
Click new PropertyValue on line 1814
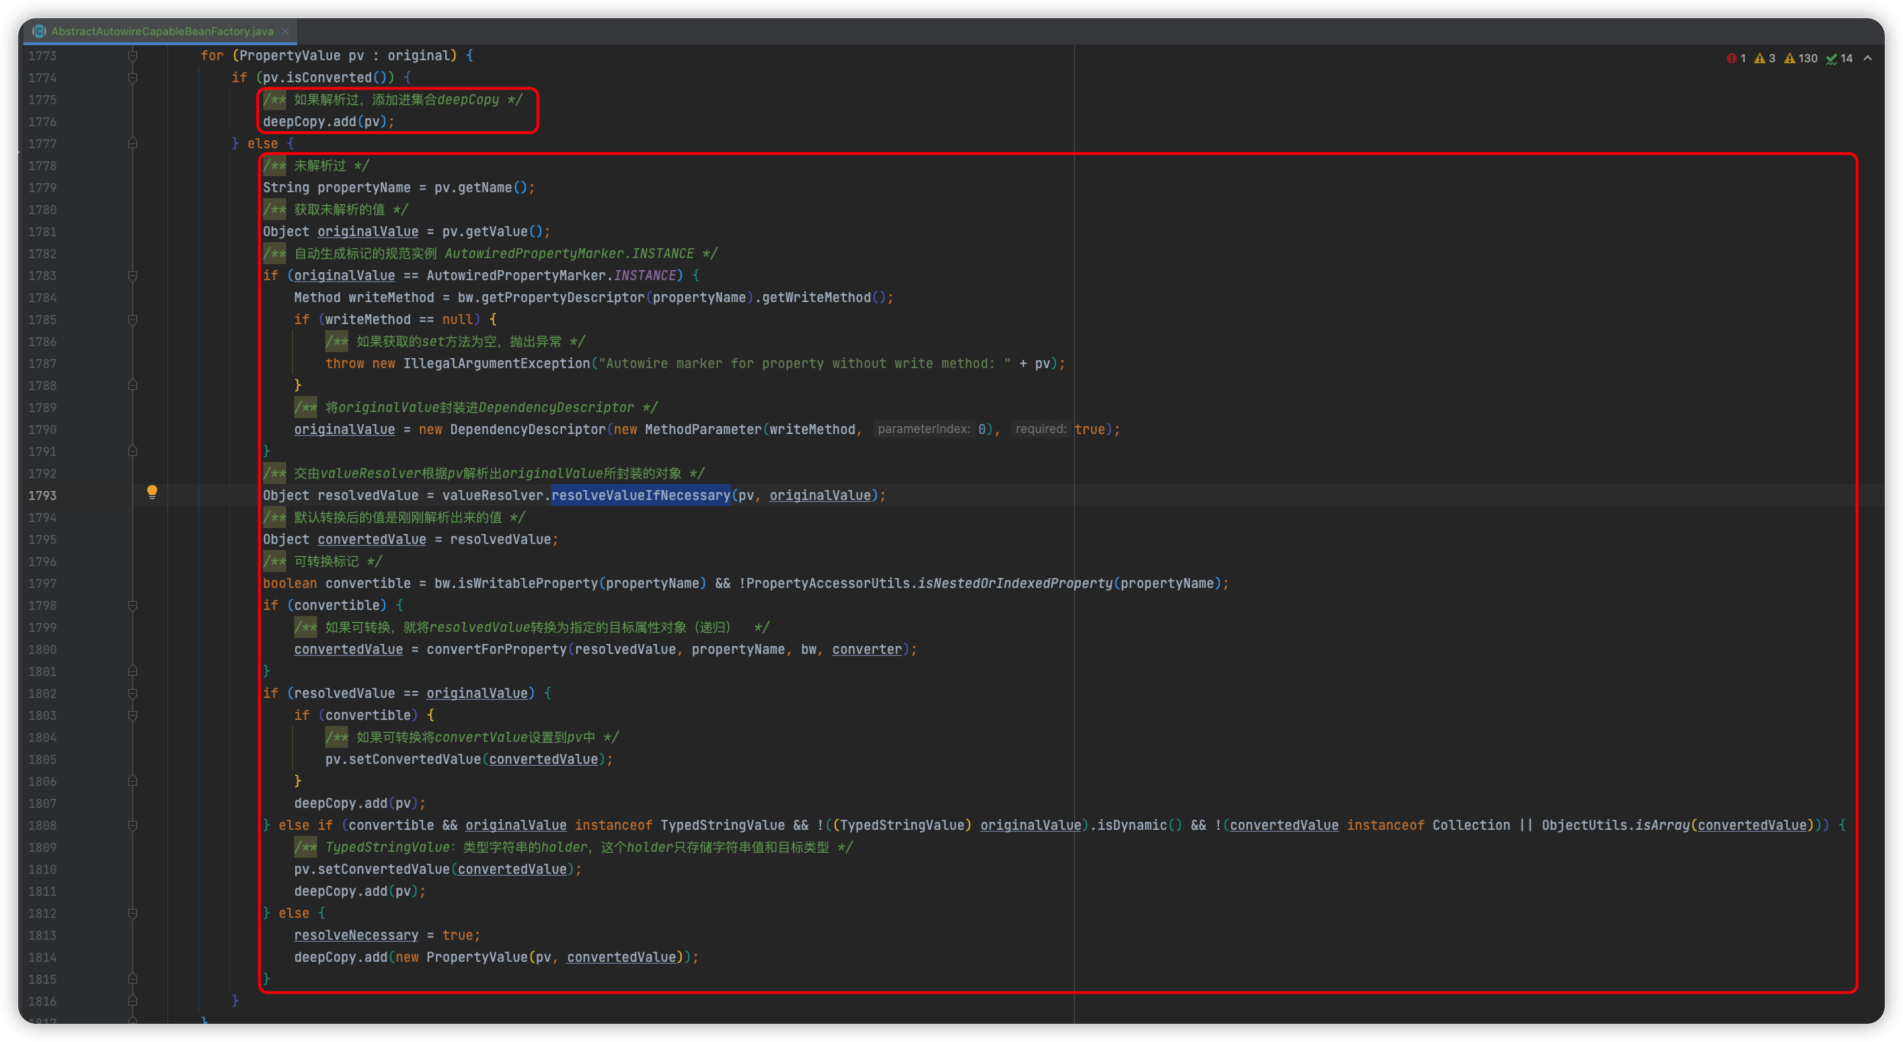(461, 958)
